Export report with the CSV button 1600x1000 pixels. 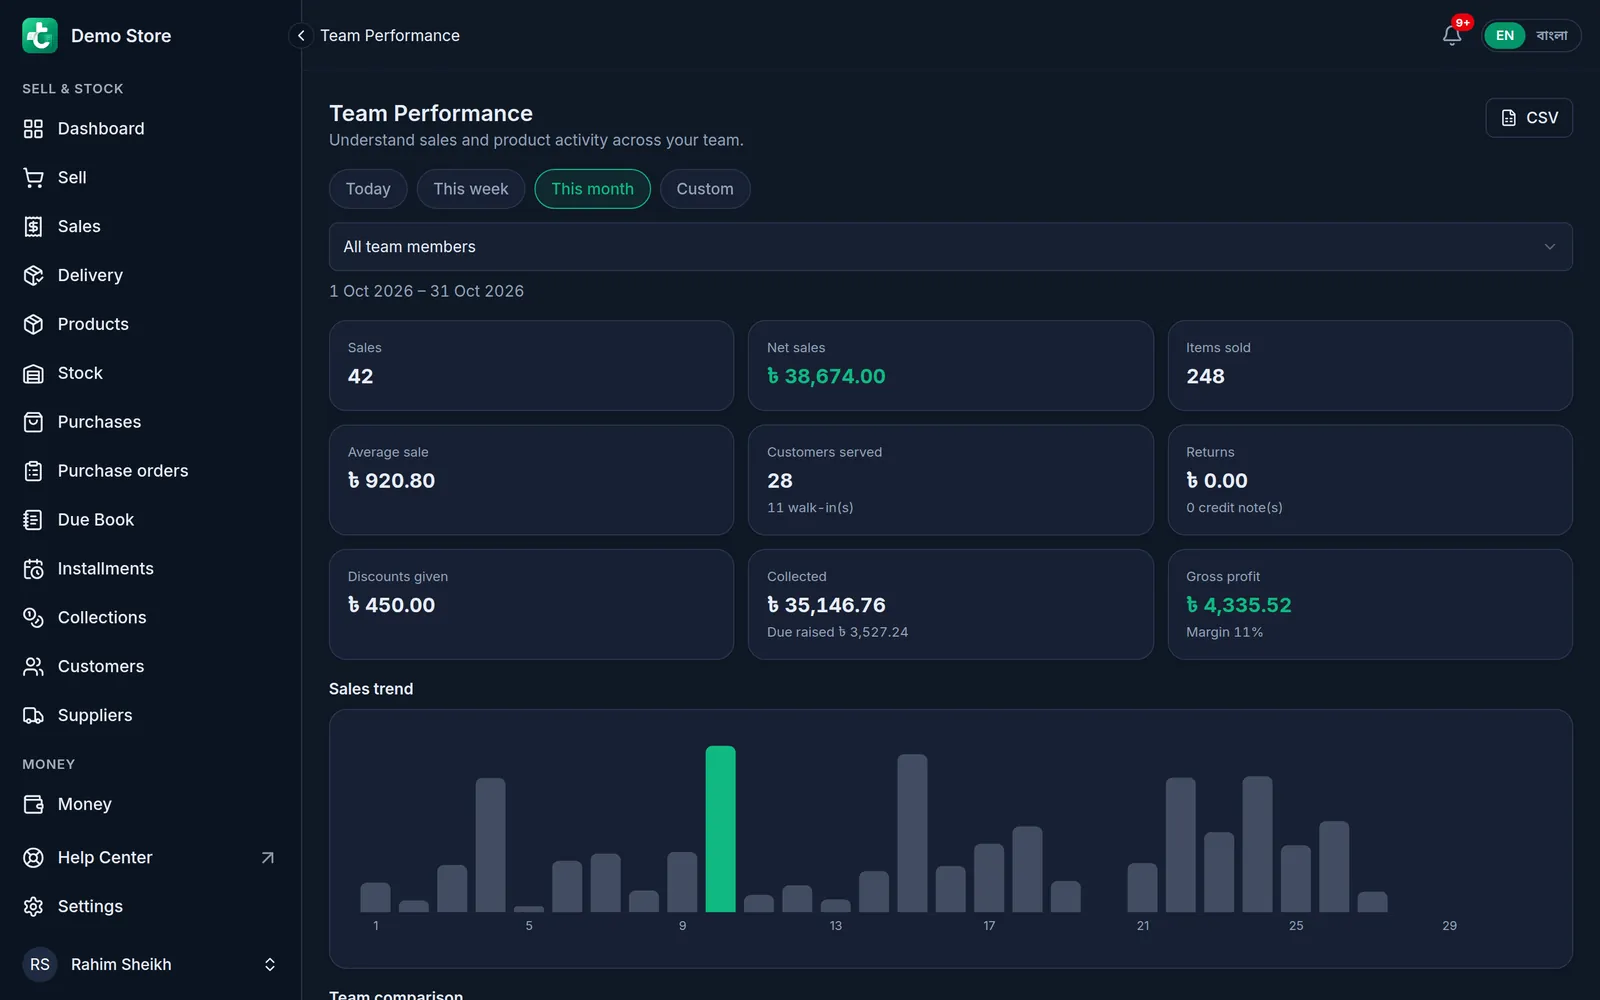coord(1529,118)
